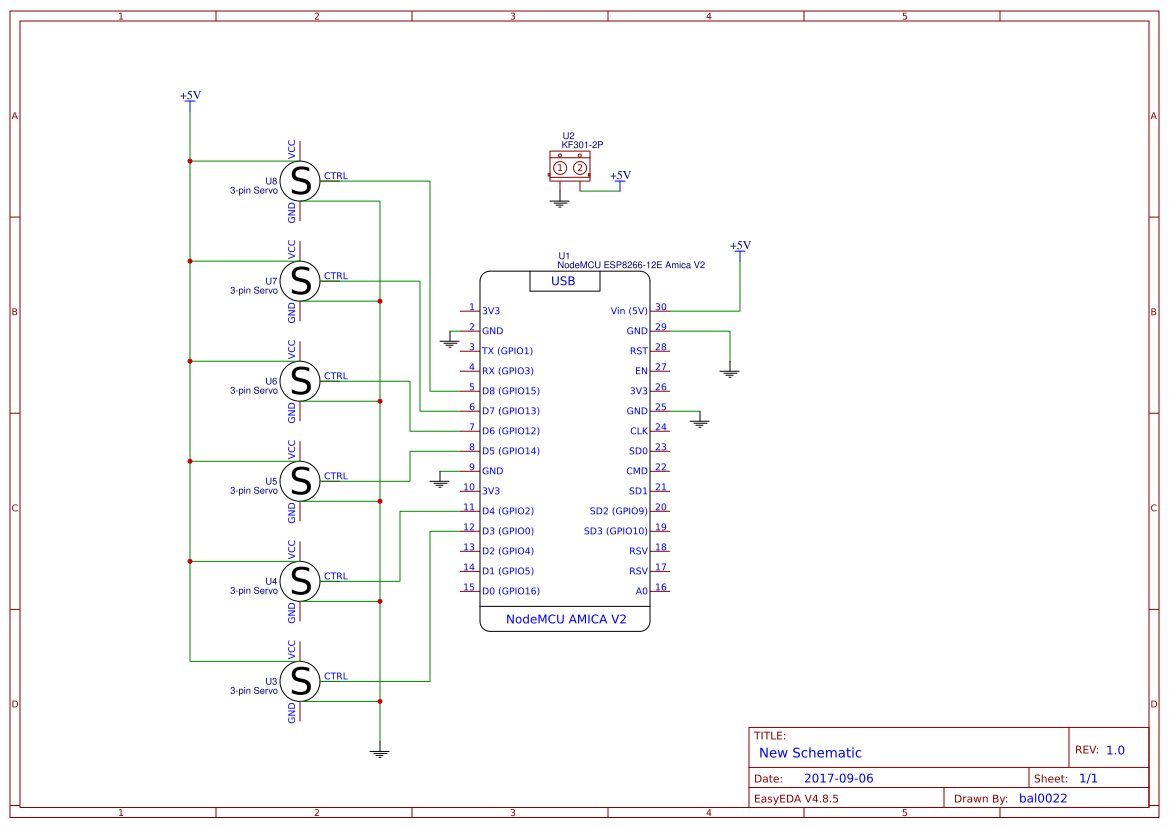Viewport: 1169px width, 828px height.
Task: Click the date field 2017-09-06
Action: [x=838, y=778]
